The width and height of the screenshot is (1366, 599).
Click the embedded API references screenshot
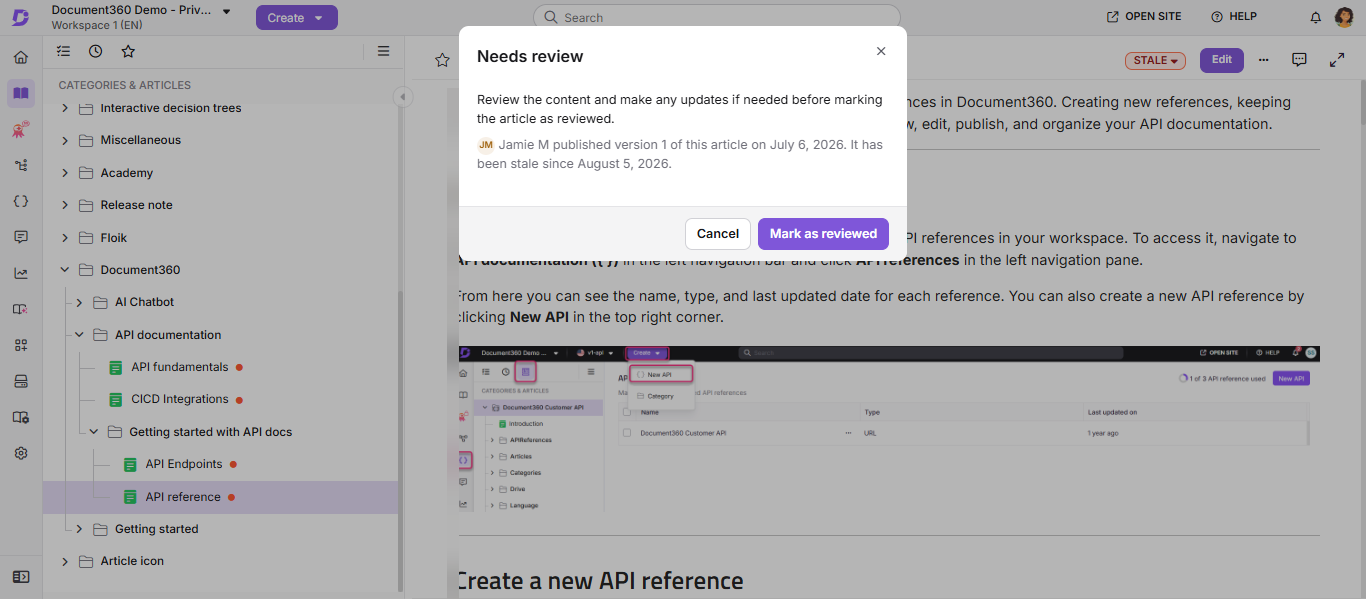[x=889, y=428]
